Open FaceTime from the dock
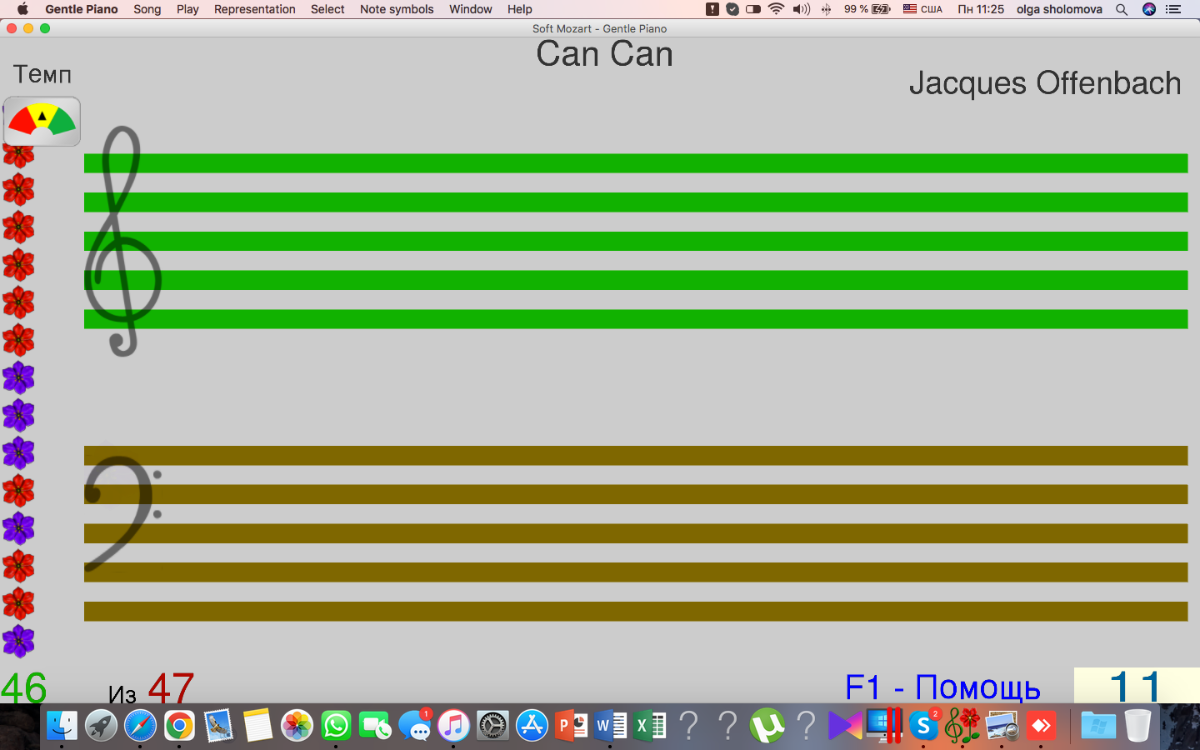 (375, 725)
